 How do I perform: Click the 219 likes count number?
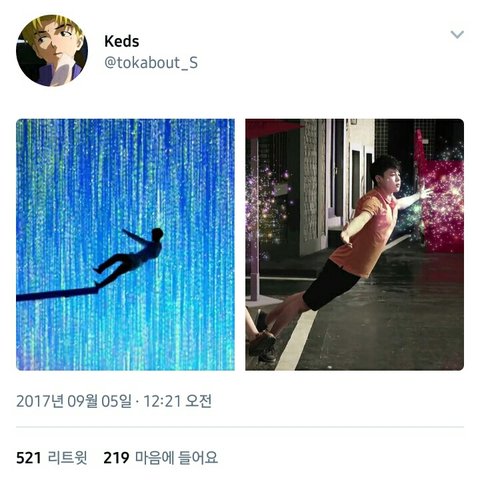(116, 458)
